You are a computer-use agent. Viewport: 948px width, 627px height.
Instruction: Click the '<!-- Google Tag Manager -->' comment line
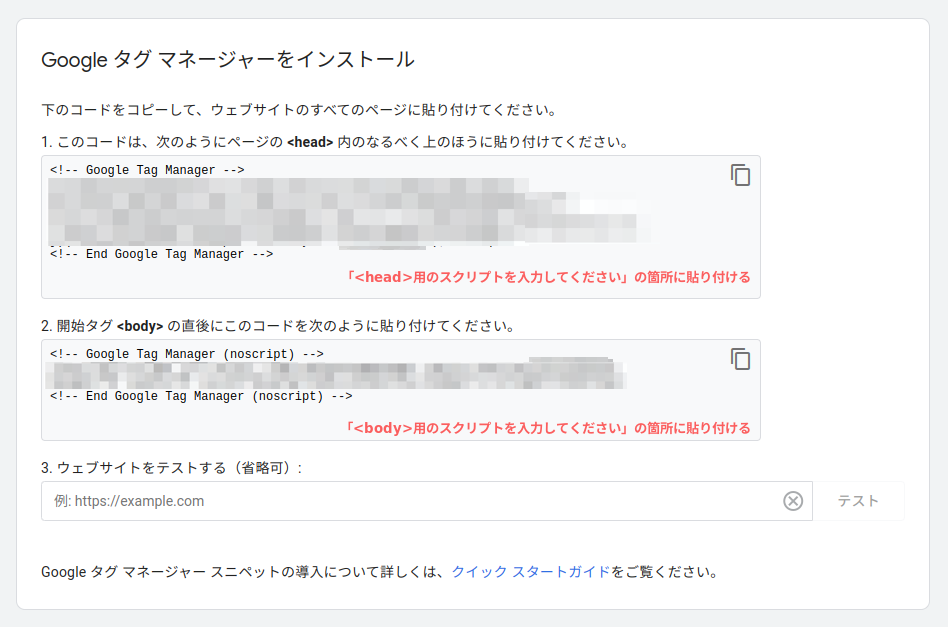pyautogui.click(x=147, y=170)
